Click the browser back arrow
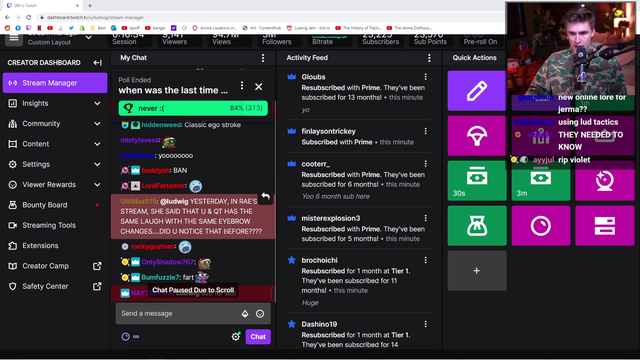 7,17
